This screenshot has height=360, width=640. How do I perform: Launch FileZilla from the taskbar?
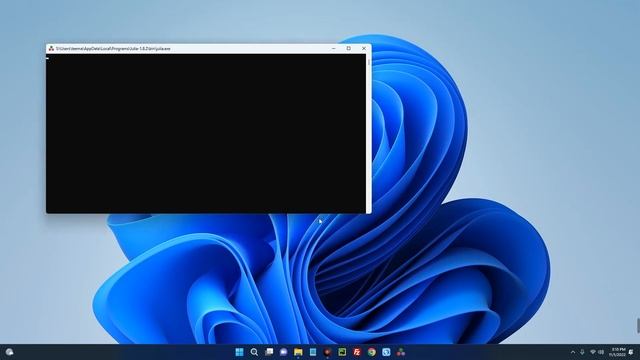point(357,352)
